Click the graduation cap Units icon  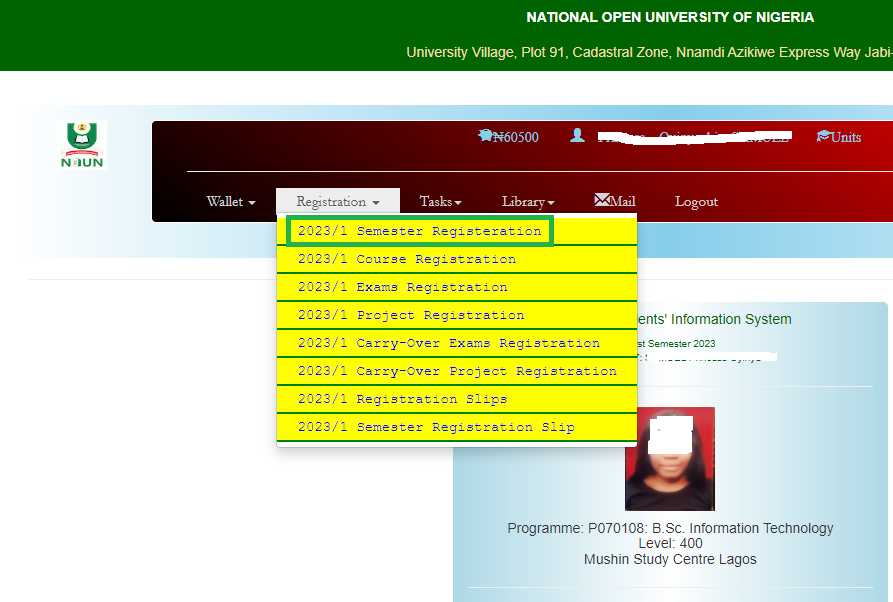(x=823, y=136)
